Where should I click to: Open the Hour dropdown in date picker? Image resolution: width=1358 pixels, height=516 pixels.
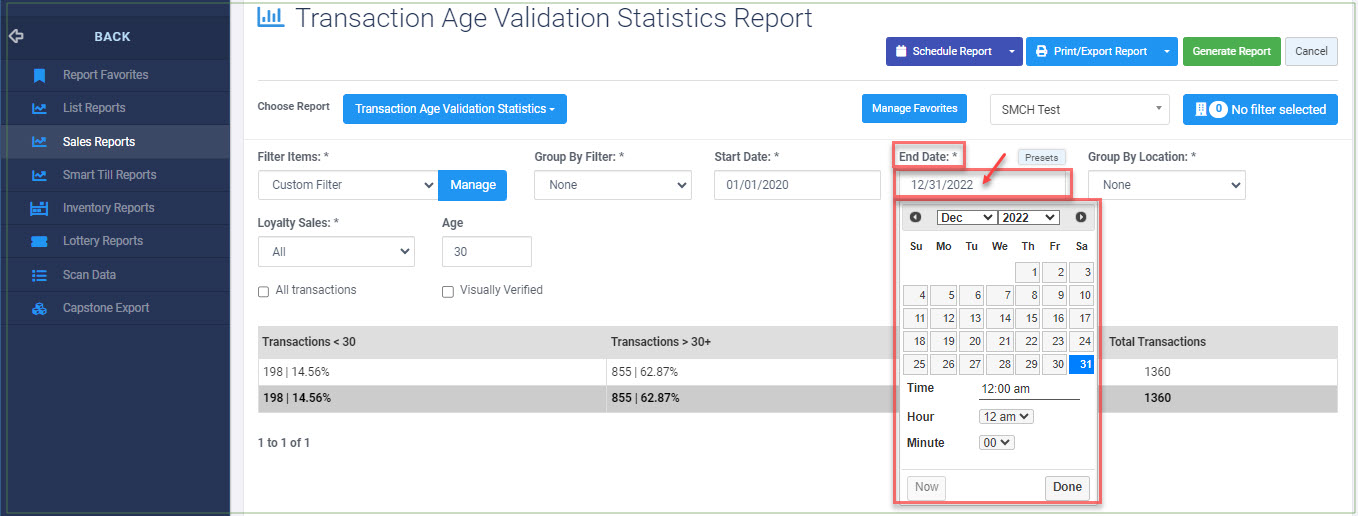point(1006,416)
